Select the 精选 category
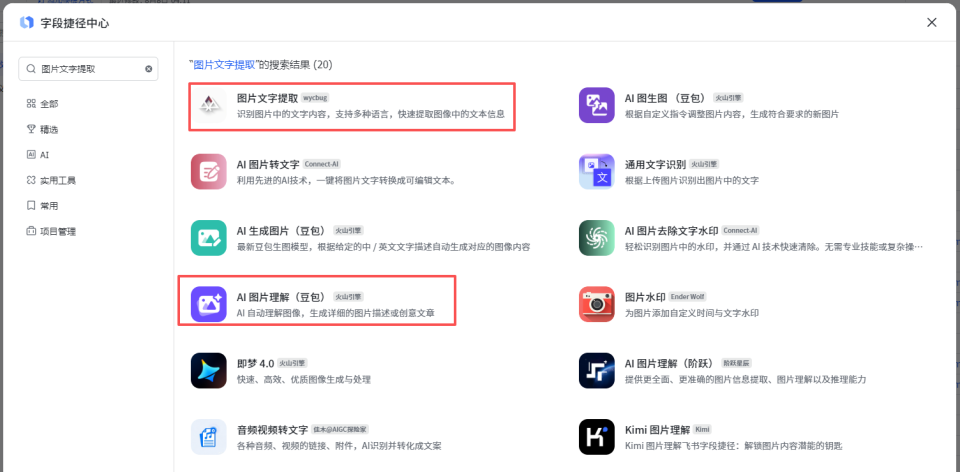The width and height of the screenshot is (960, 472). (49, 129)
